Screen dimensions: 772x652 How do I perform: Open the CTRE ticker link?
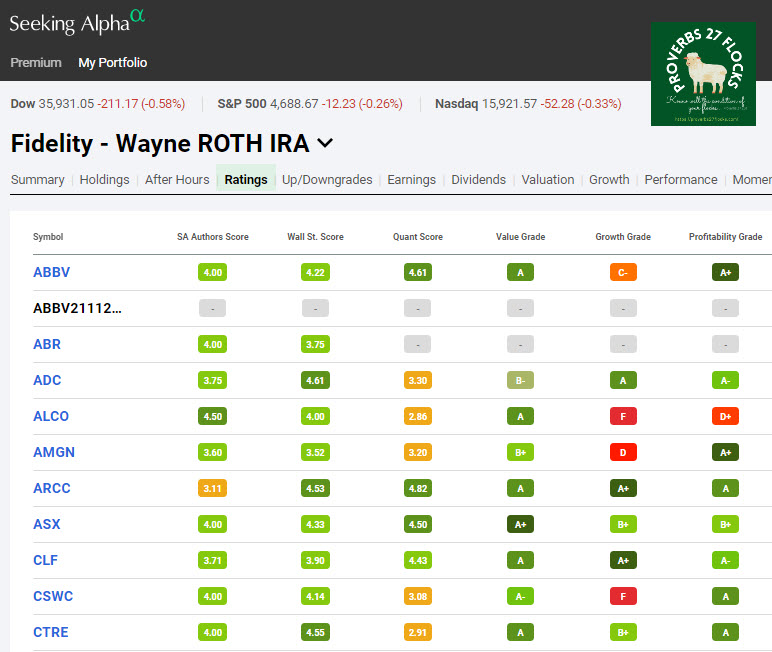(x=51, y=632)
